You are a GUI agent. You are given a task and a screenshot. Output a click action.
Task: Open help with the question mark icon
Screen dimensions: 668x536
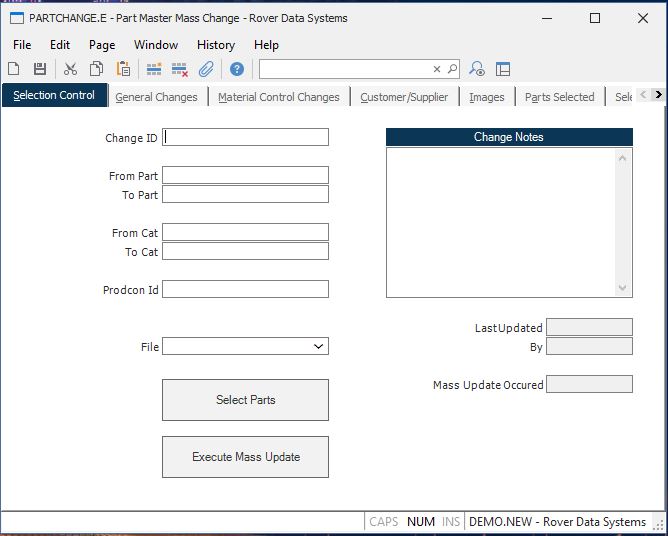tap(237, 69)
